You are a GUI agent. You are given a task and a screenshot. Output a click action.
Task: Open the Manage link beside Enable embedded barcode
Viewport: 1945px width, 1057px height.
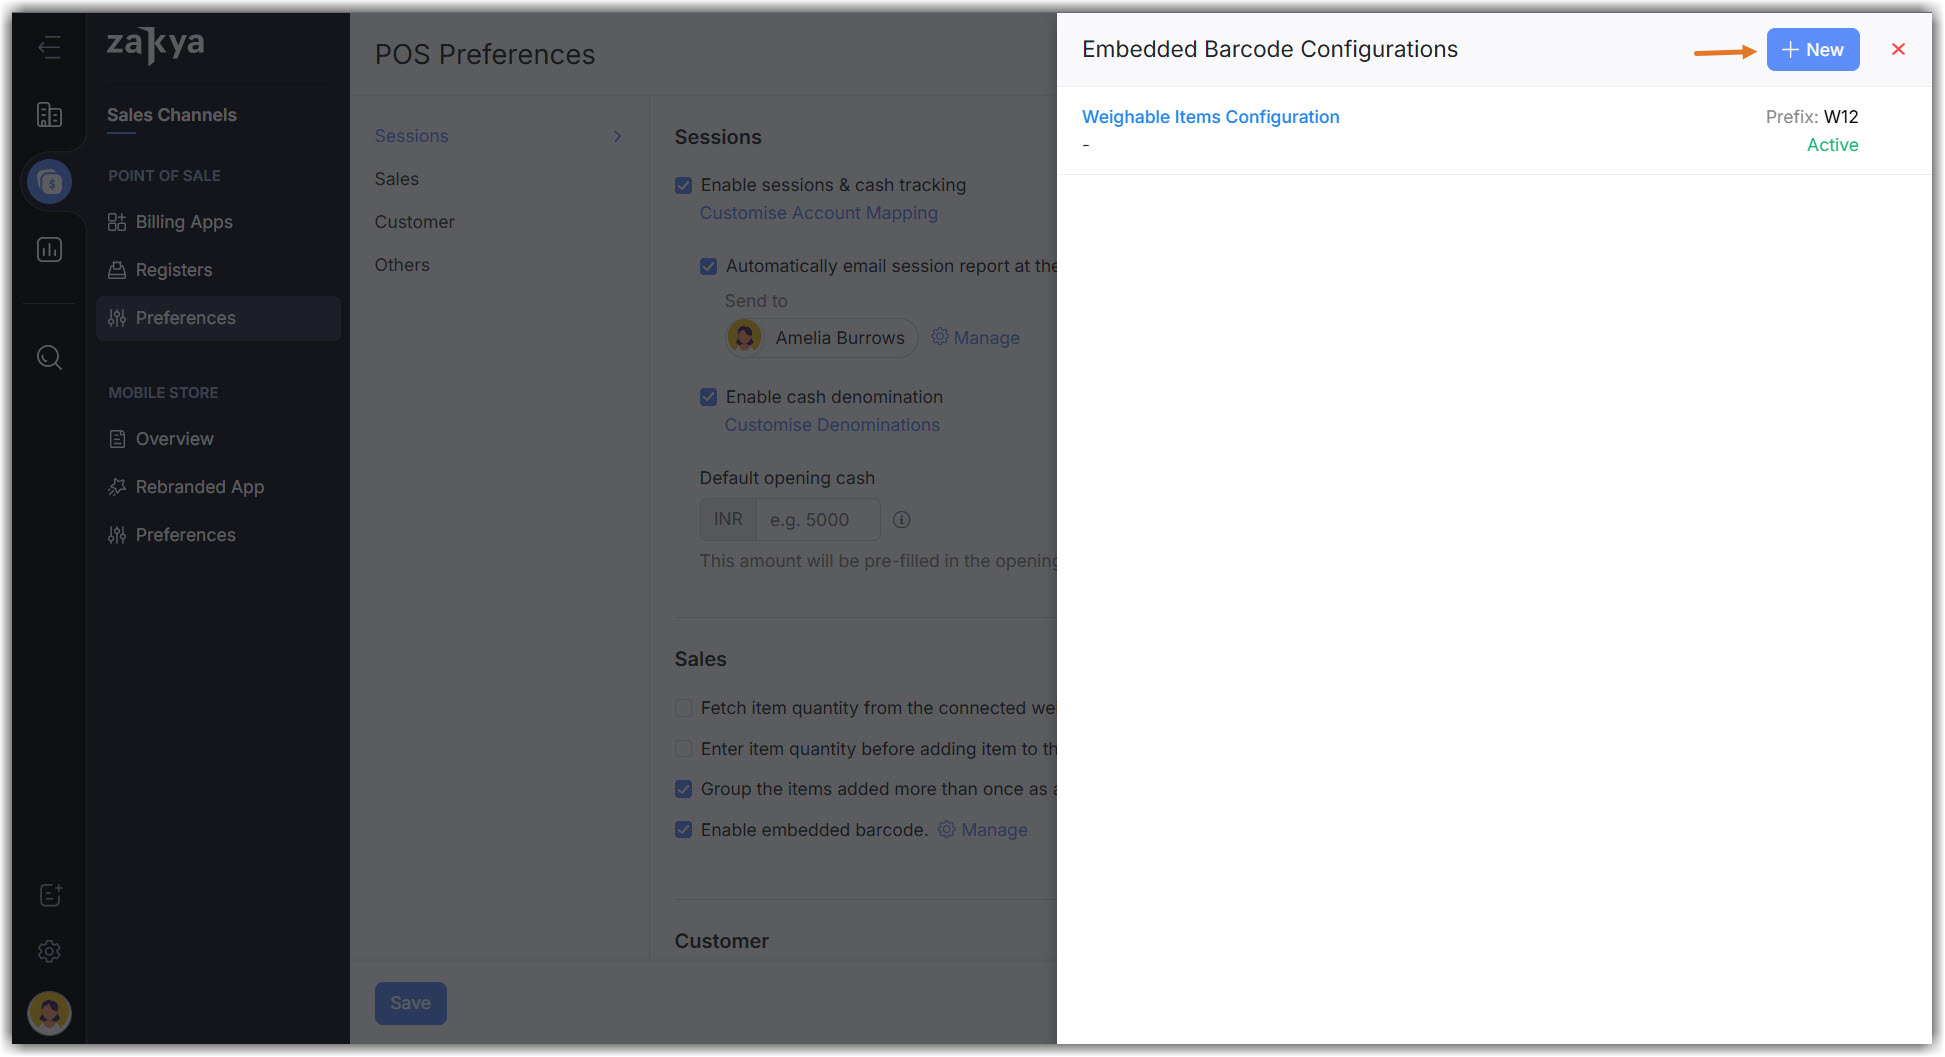[x=993, y=830]
